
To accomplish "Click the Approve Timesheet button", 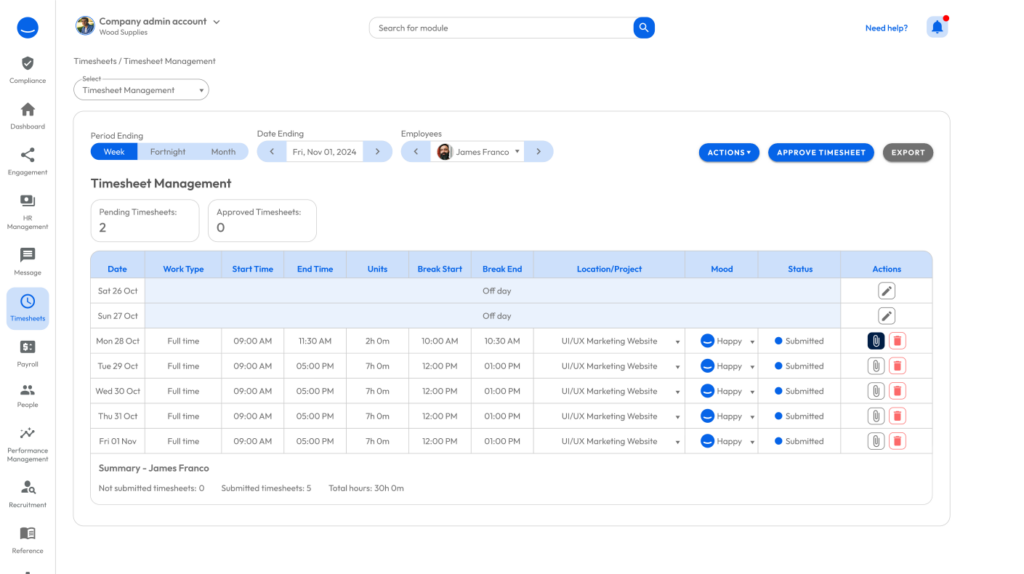I will tap(821, 153).
